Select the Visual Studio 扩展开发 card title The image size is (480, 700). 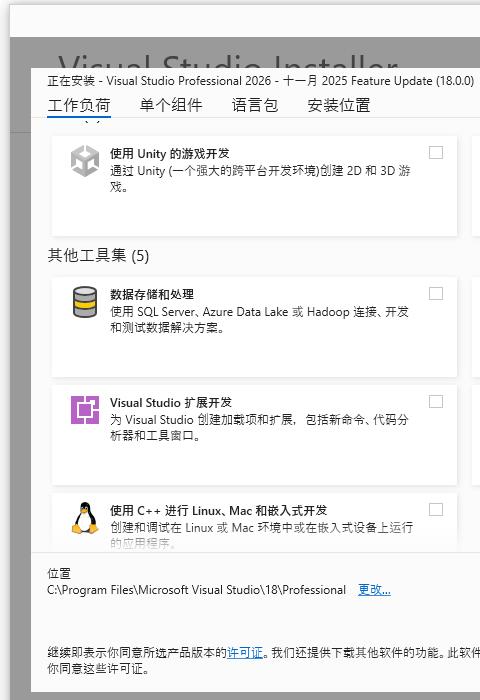coord(171,402)
